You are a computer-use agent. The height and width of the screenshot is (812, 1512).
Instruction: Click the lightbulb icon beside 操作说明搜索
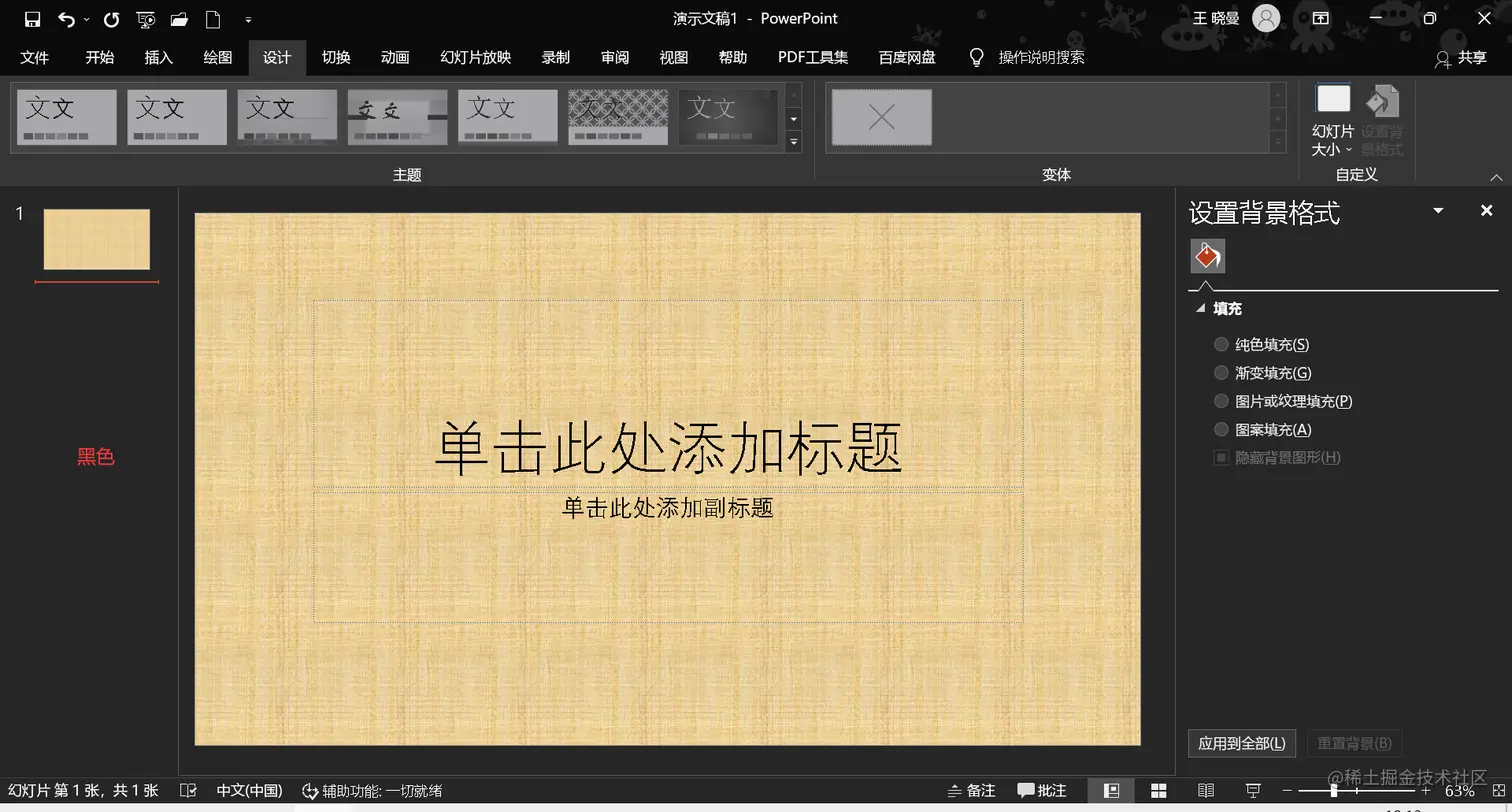[977, 57]
